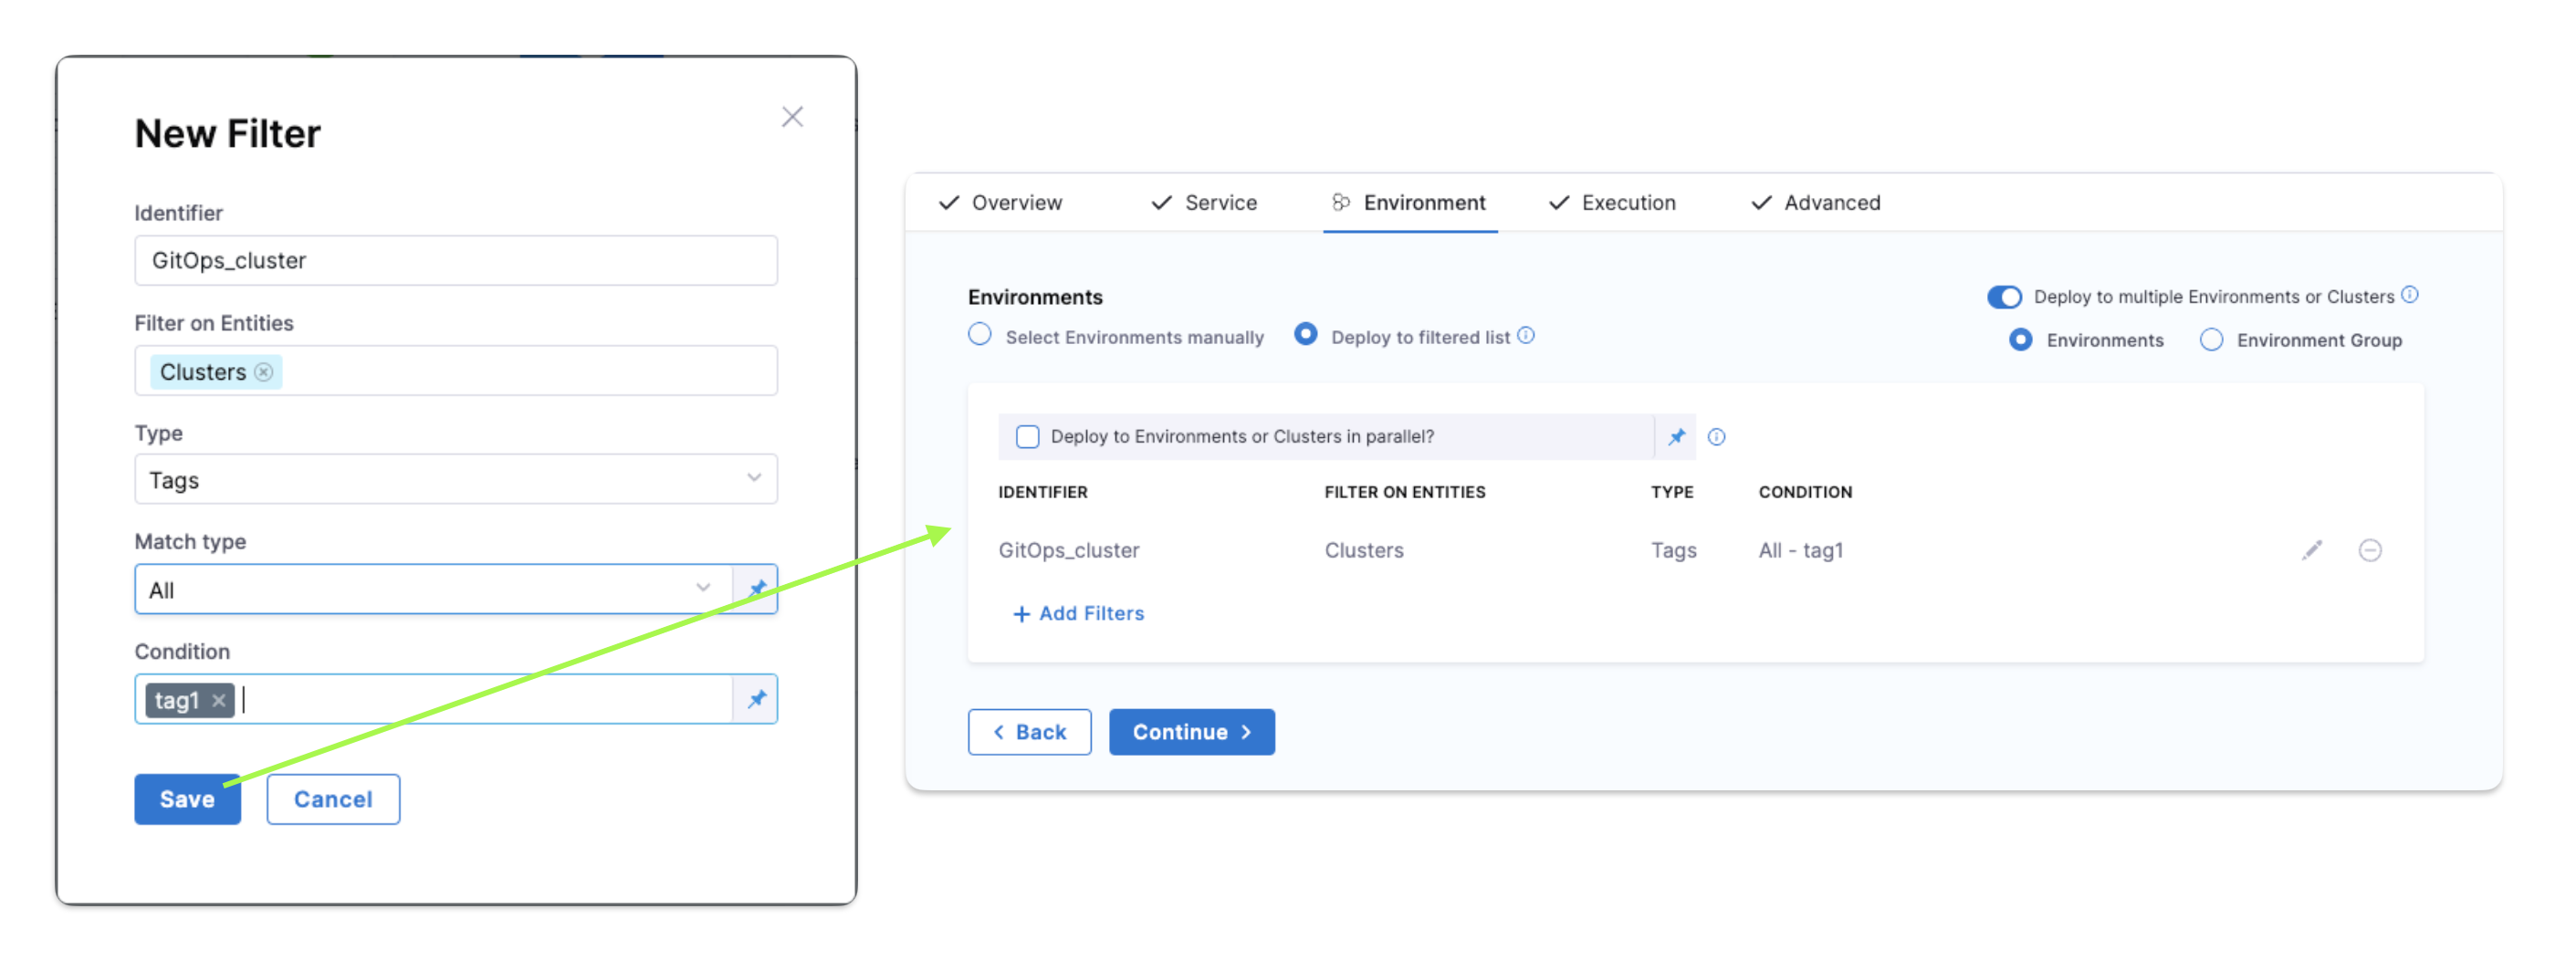Remove the tag1 condition tag

click(218, 700)
